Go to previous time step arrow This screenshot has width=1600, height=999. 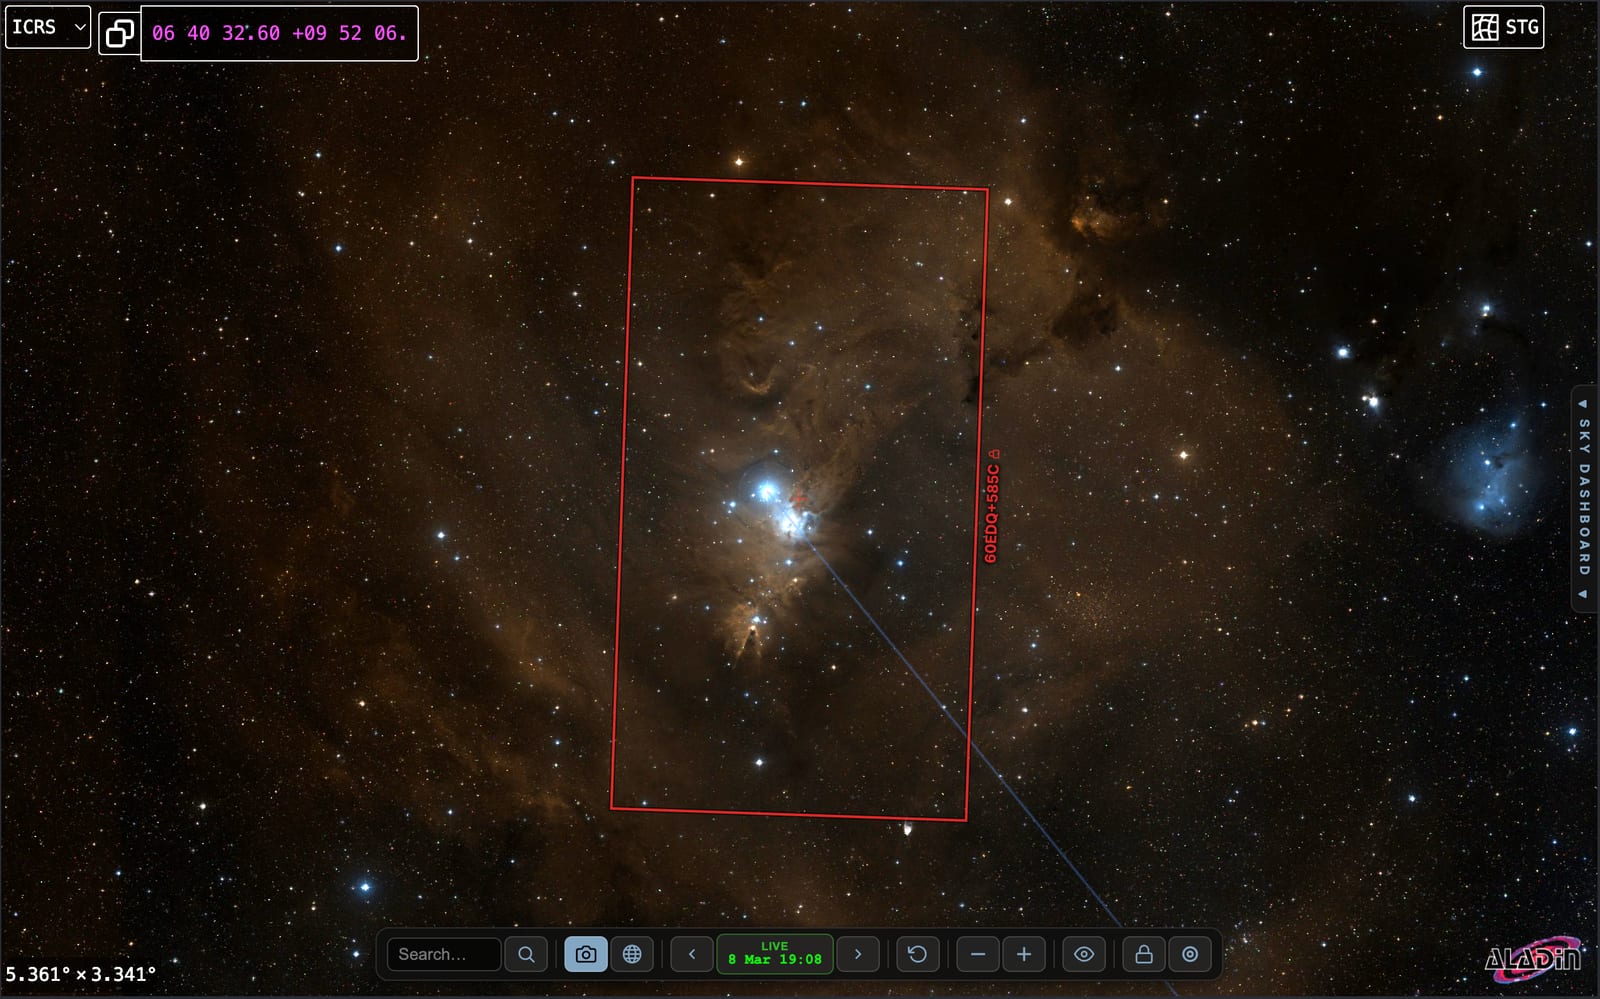tap(692, 954)
